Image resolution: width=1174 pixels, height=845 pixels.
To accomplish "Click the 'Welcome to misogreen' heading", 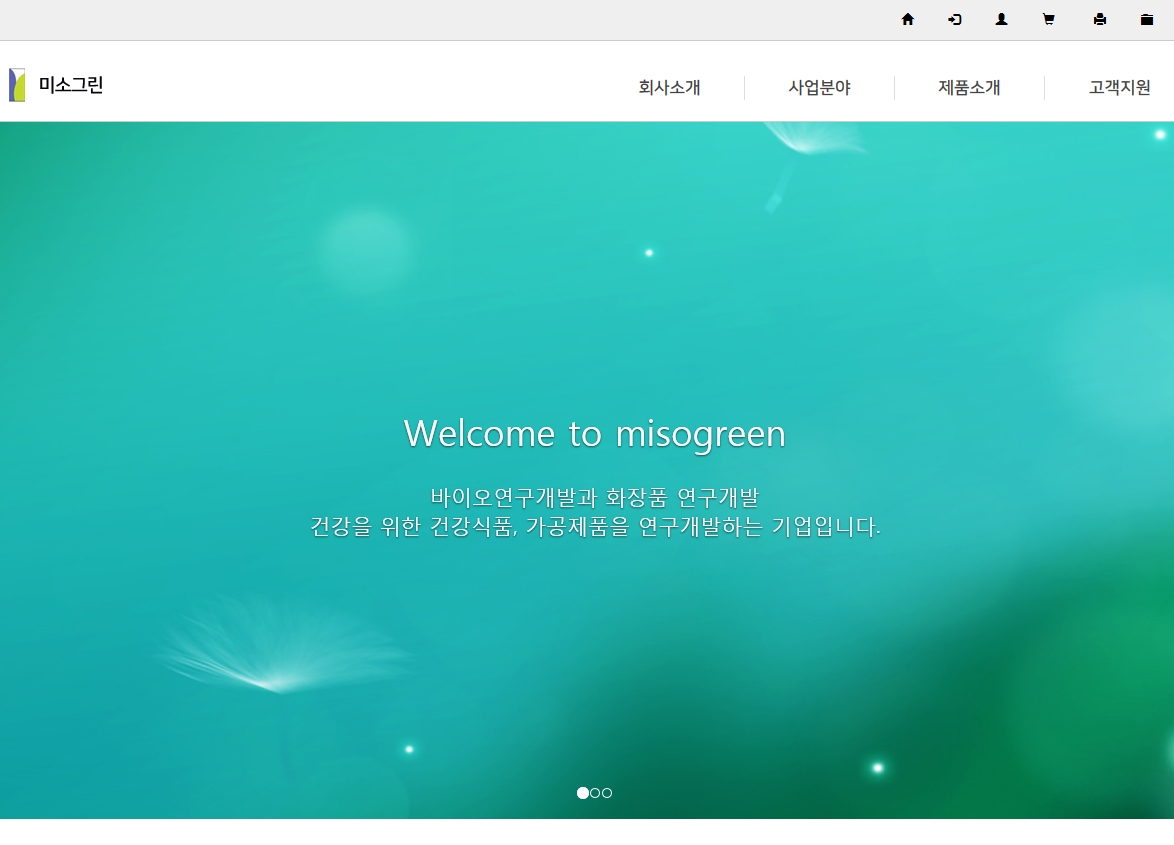I will [594, 434].
